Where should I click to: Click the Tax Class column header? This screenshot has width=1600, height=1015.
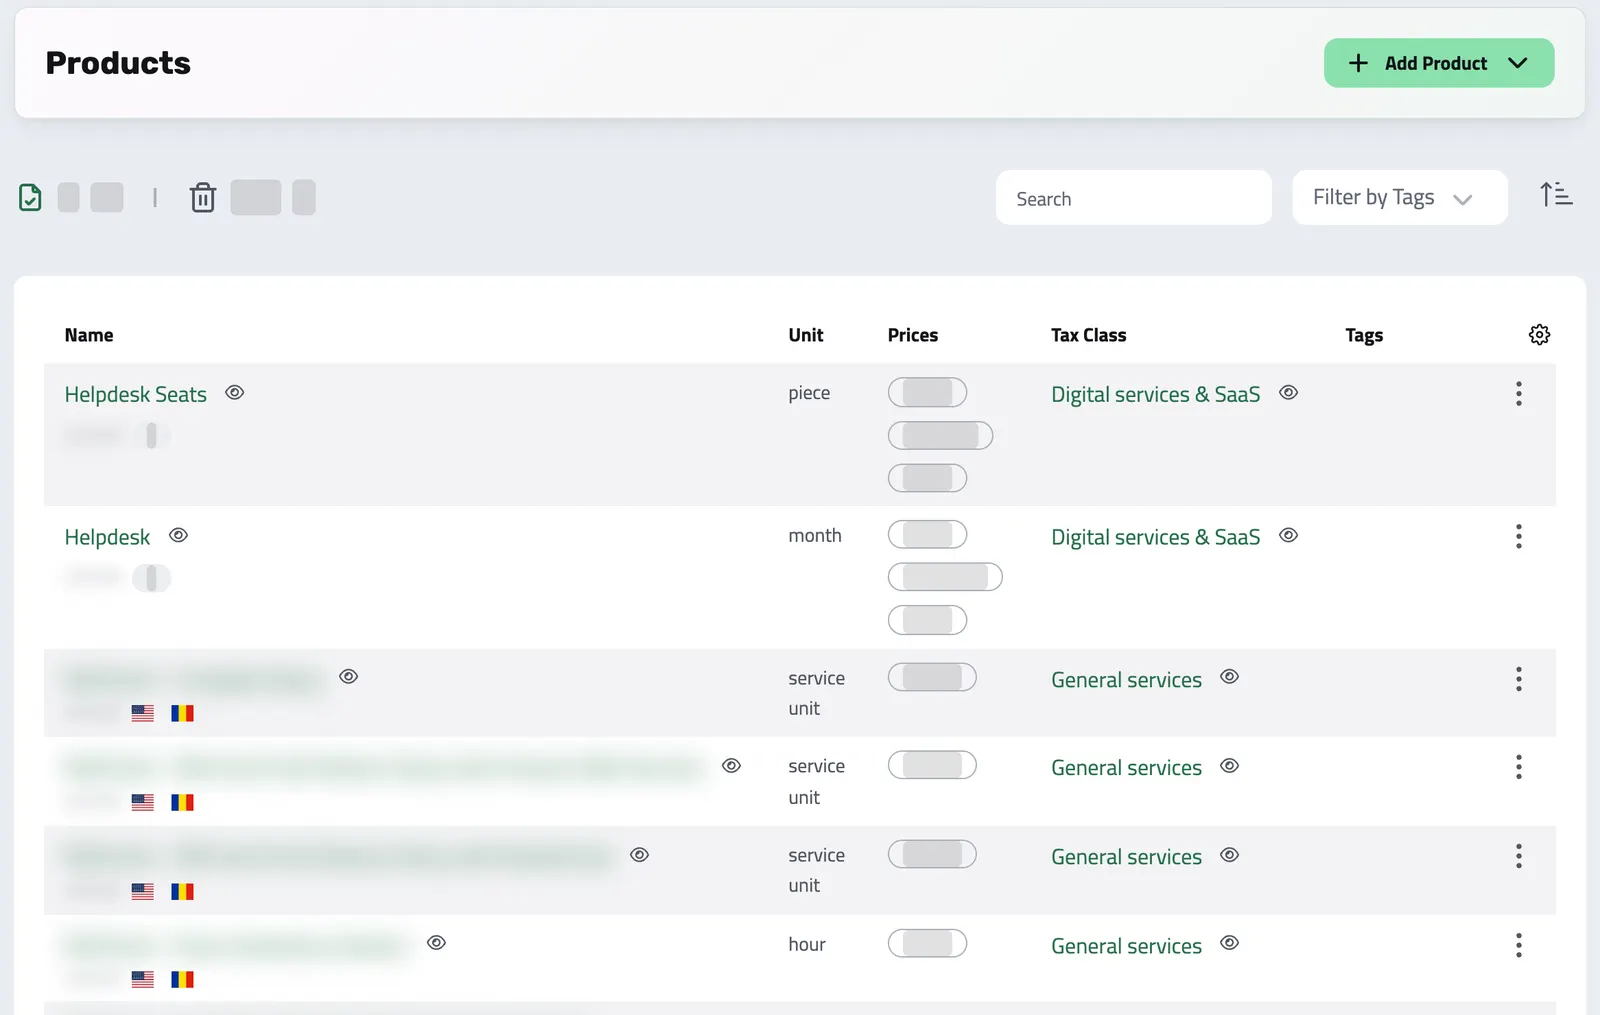[1088, 335]
